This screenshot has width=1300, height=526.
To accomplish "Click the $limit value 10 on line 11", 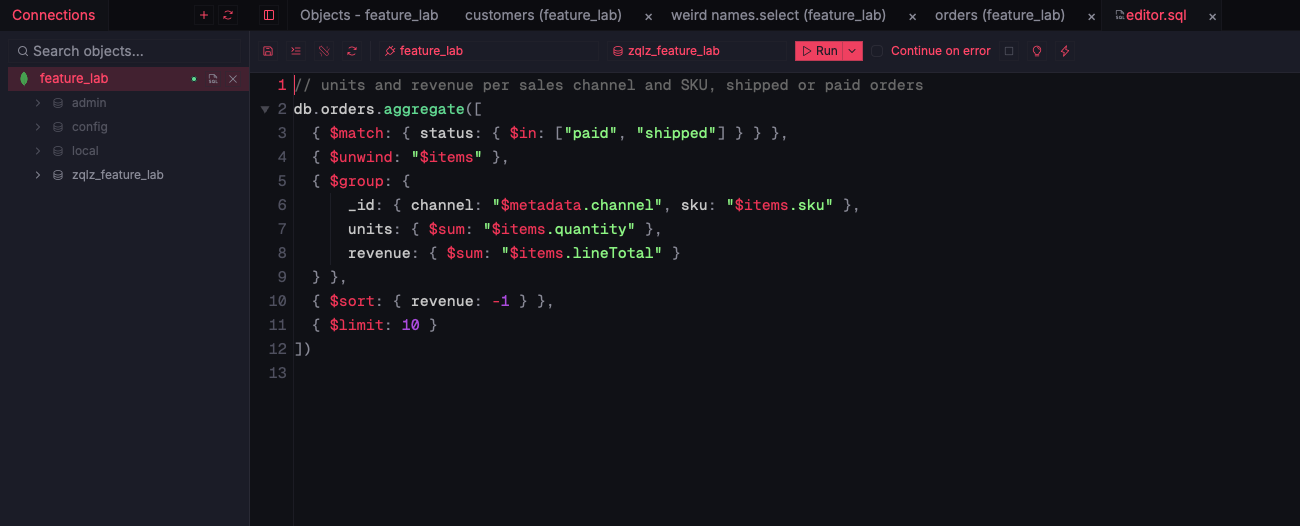I will point(410,325).
